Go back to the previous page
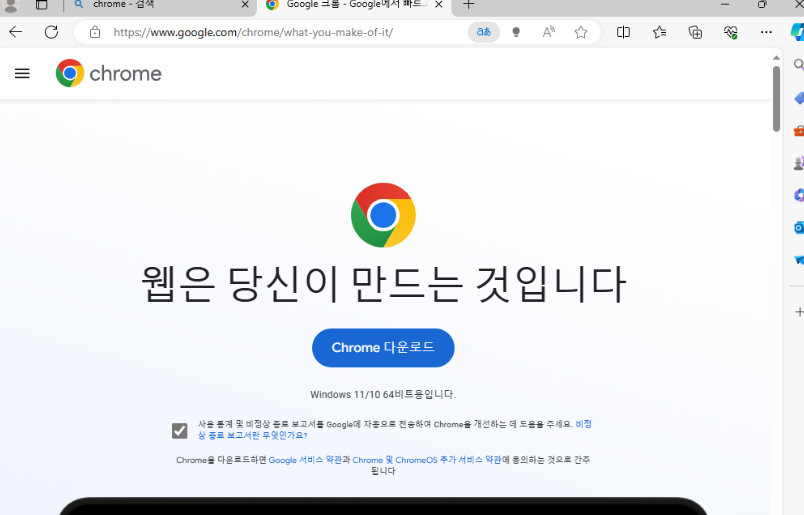The height and width of the screenshot is (515, 804). coord(15,32)
